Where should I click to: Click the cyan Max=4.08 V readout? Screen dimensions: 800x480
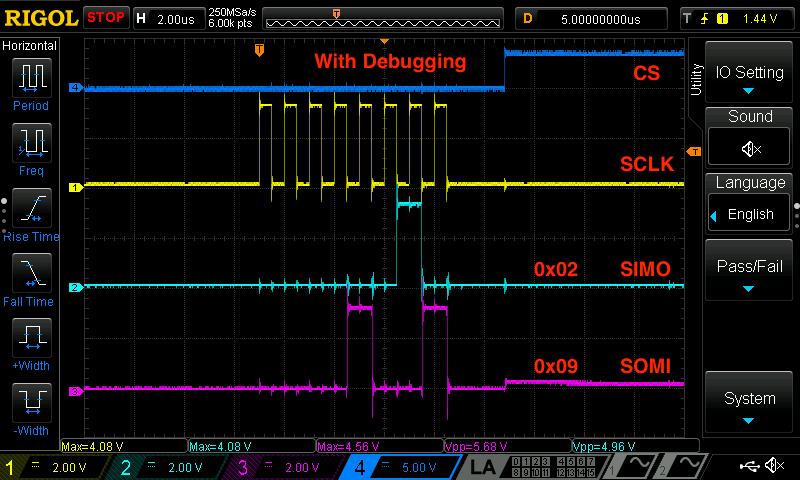coord(220,447)
